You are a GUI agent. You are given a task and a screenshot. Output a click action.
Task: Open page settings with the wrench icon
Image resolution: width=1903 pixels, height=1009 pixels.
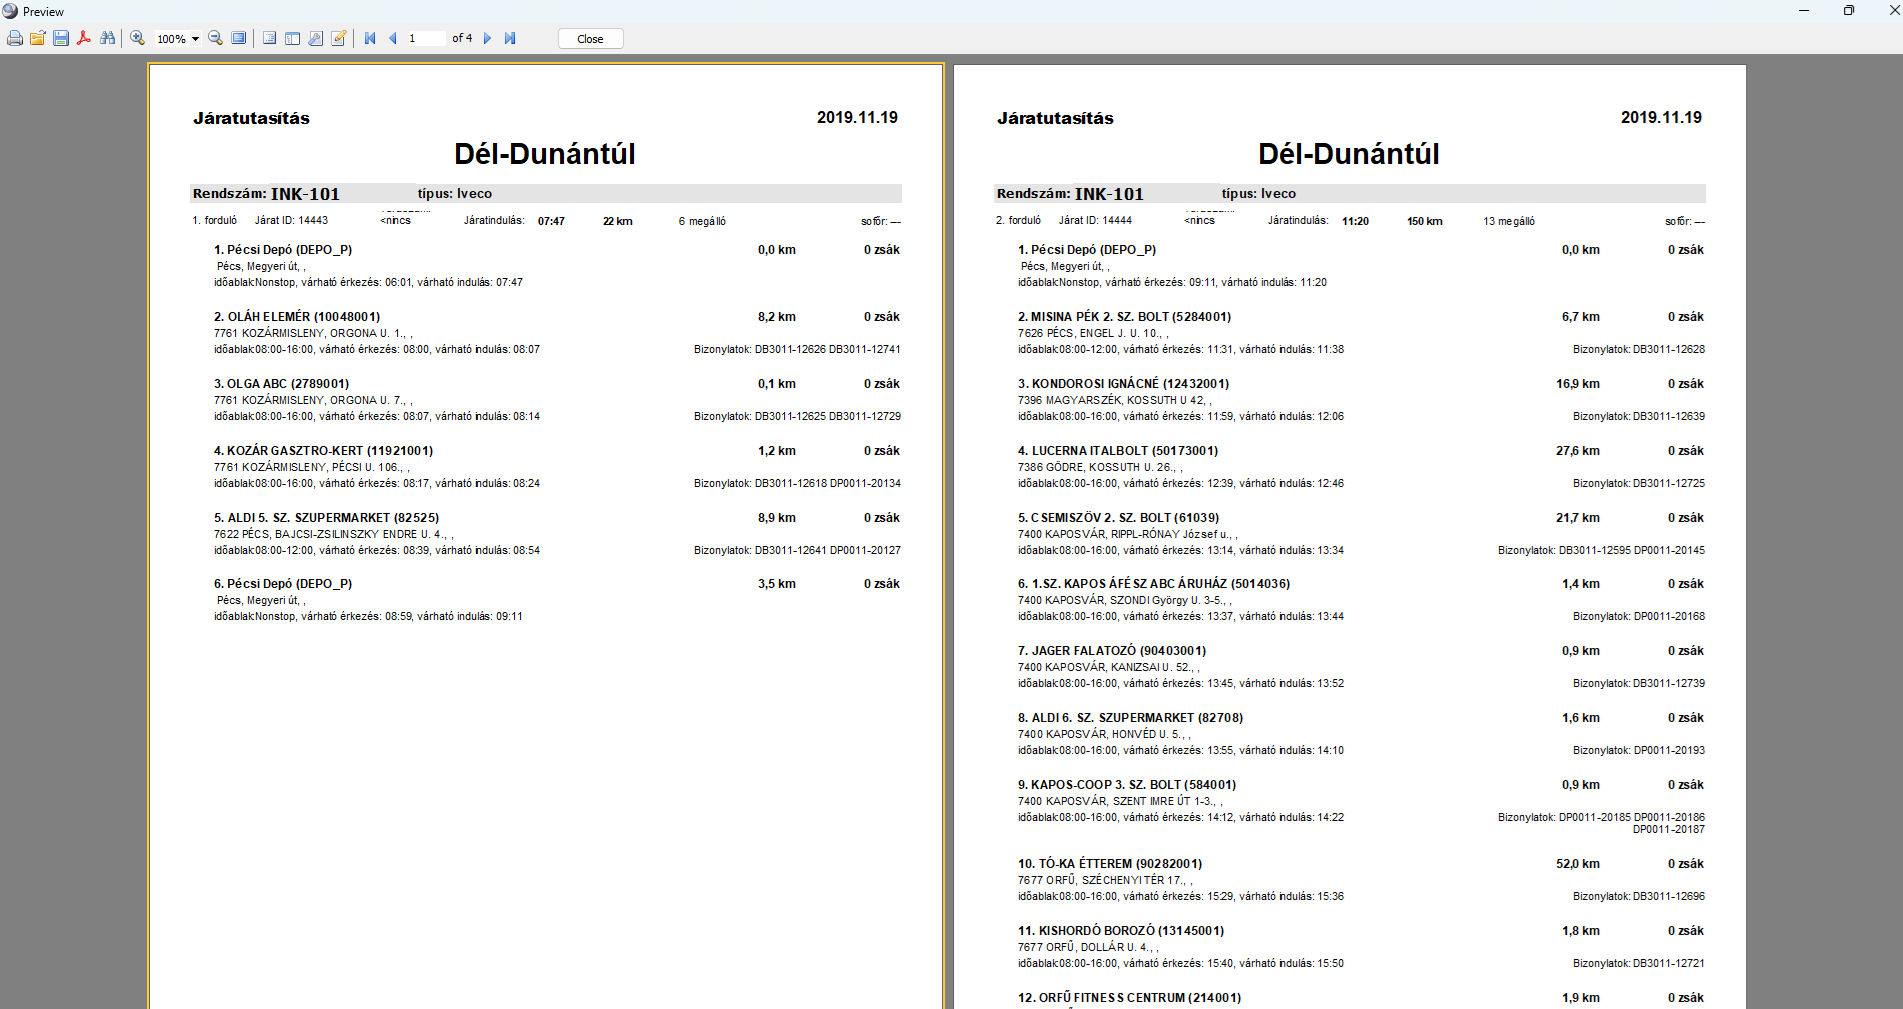[x=316, y=38]
